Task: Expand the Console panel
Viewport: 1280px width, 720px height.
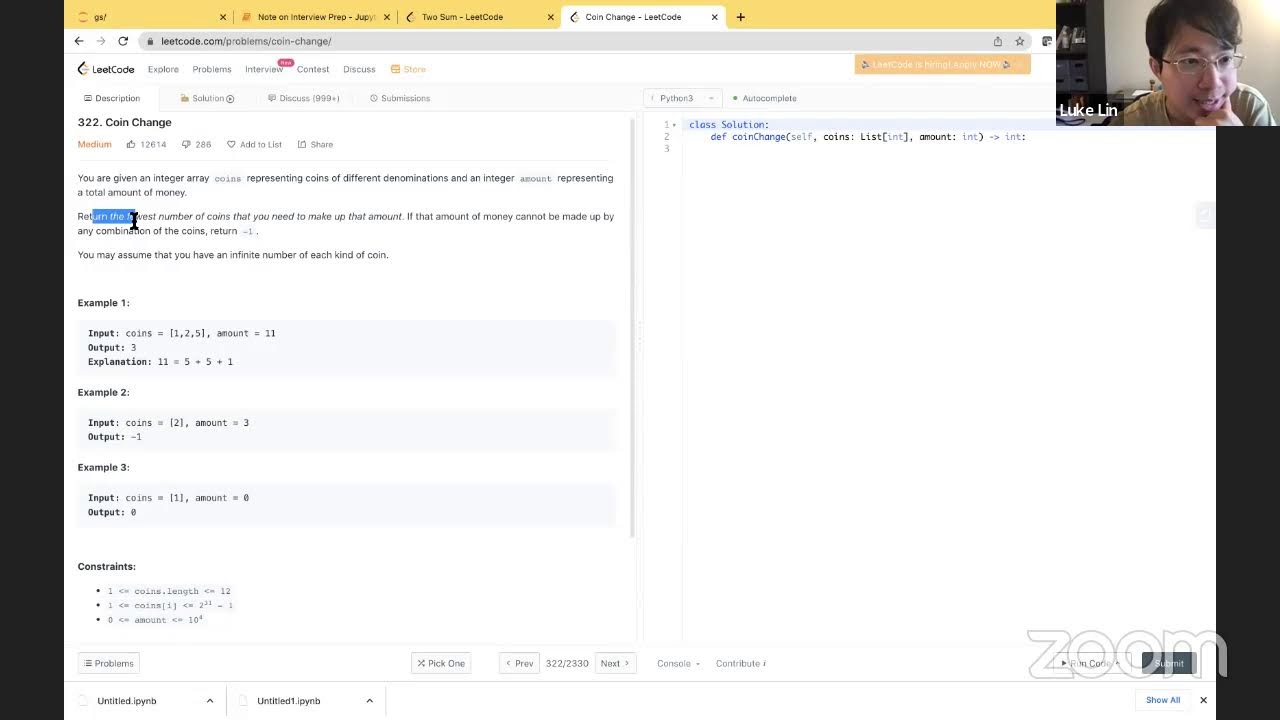Action: [678, 663]
